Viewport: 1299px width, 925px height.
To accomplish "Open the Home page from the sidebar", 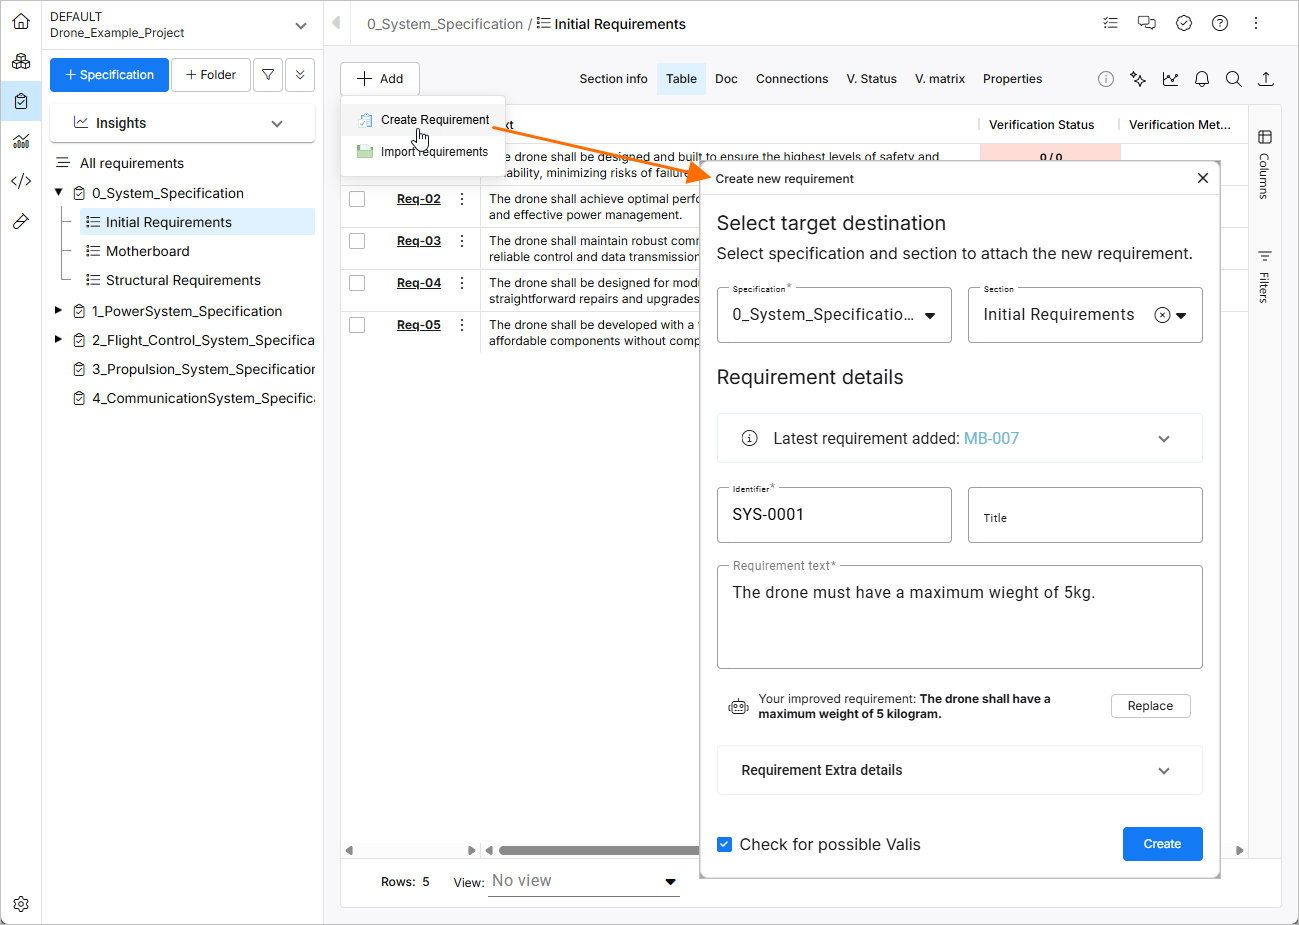I will (x=20, y=20).
